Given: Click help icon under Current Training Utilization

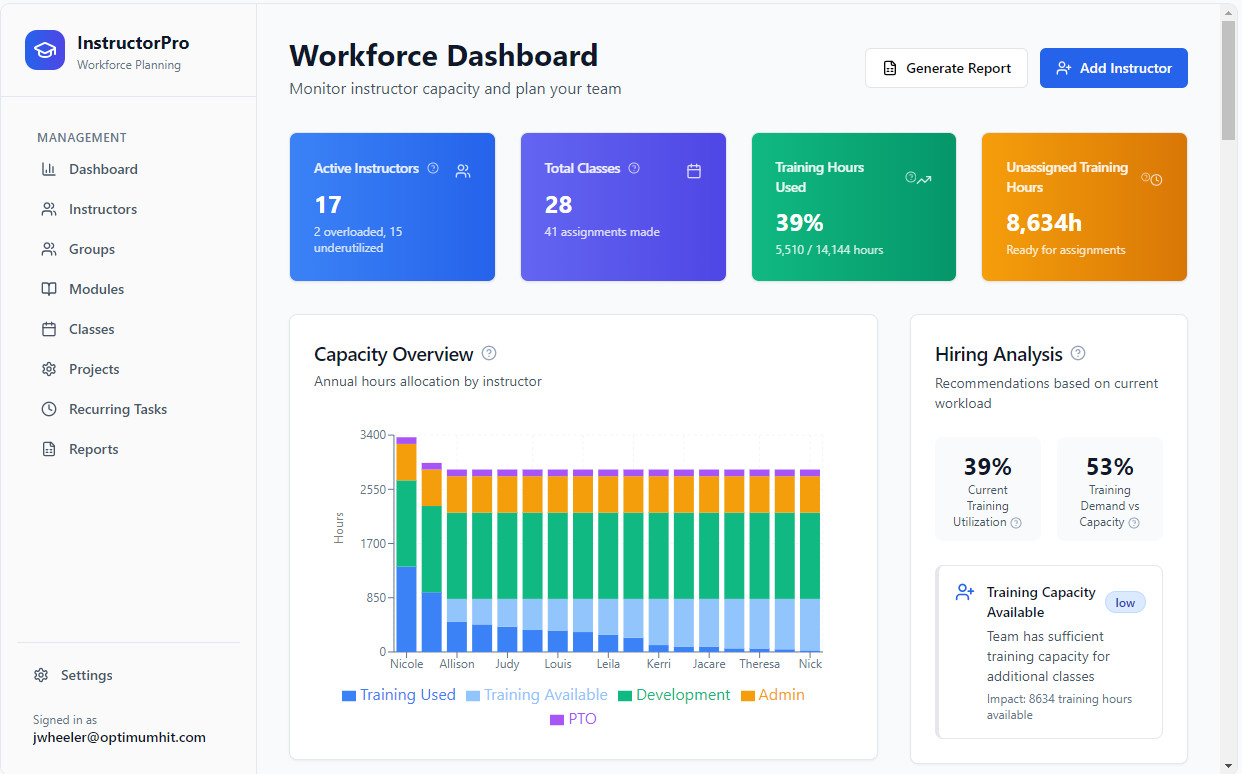Looking at the screenshot, I should [1016, 523].
